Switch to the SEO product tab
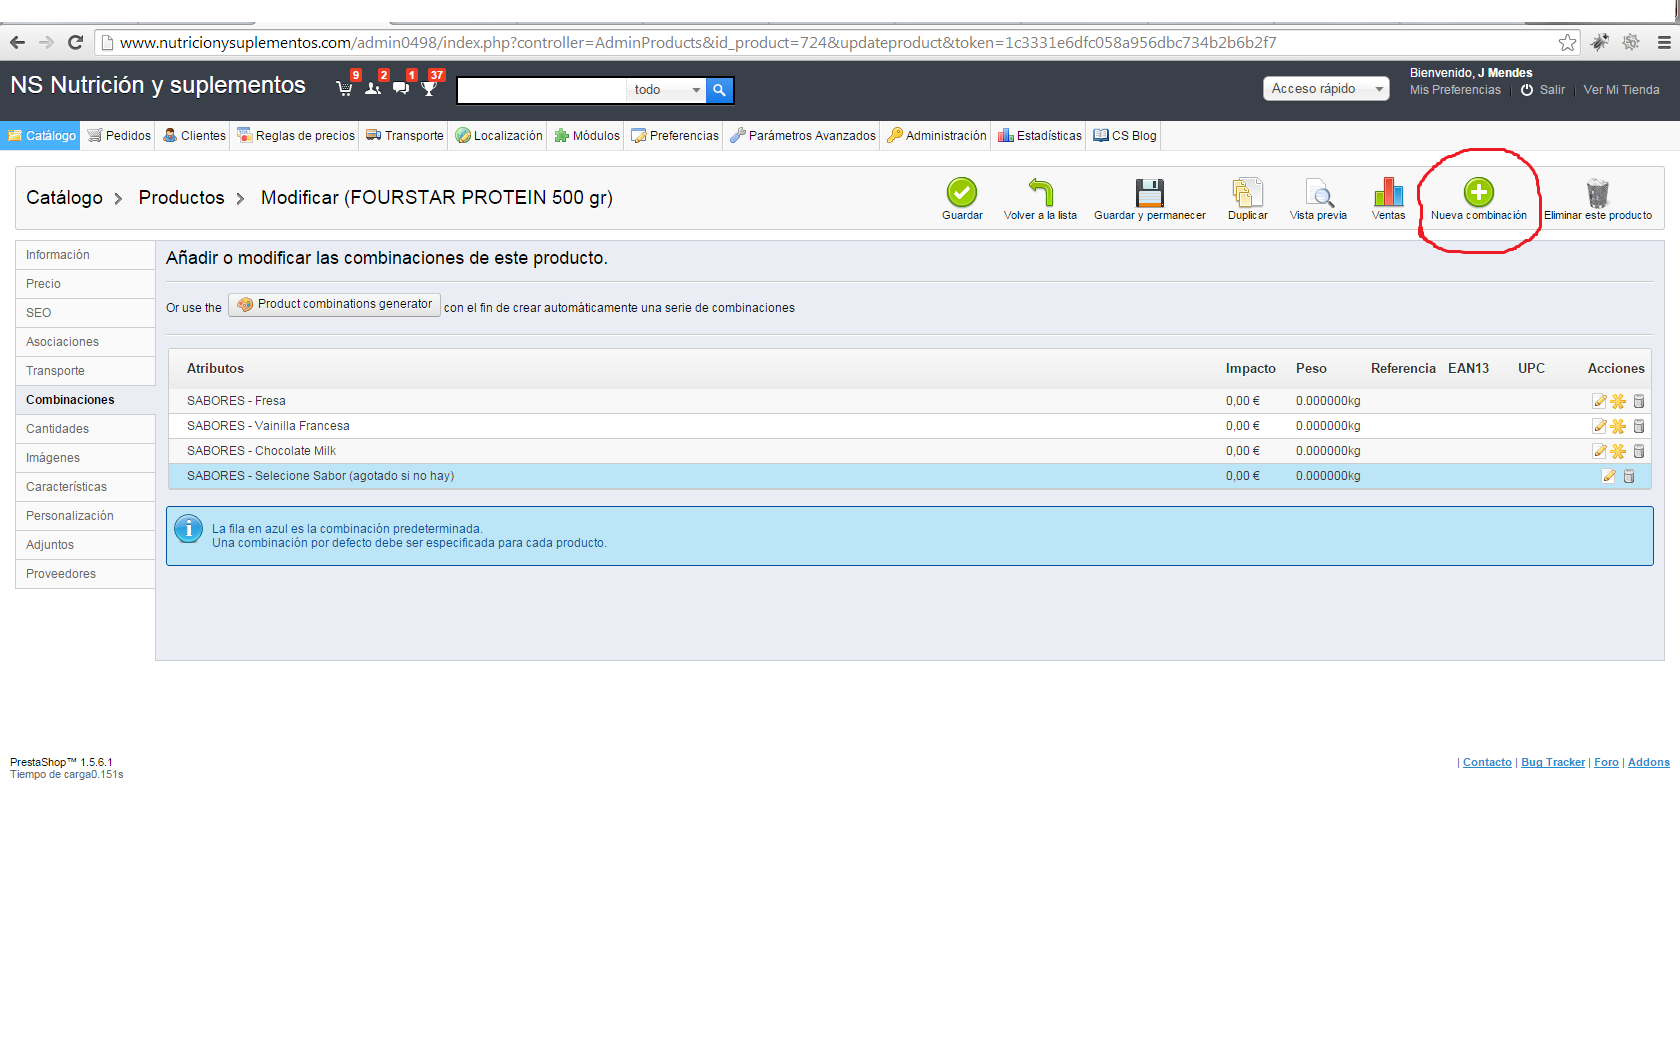Viewport: 1680px width, 1050px height. [85, 313]
